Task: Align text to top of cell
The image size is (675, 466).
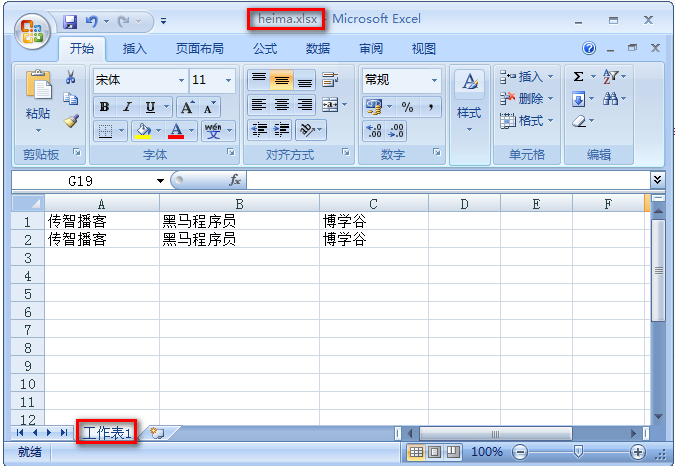Action: click(259, 80)
